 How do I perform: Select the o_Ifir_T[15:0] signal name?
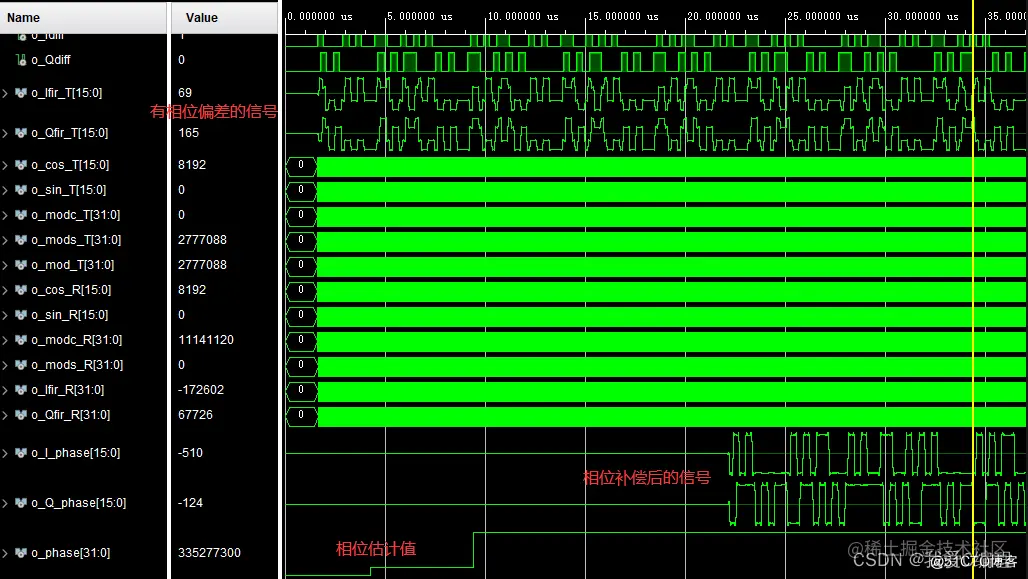pos(66,93)
